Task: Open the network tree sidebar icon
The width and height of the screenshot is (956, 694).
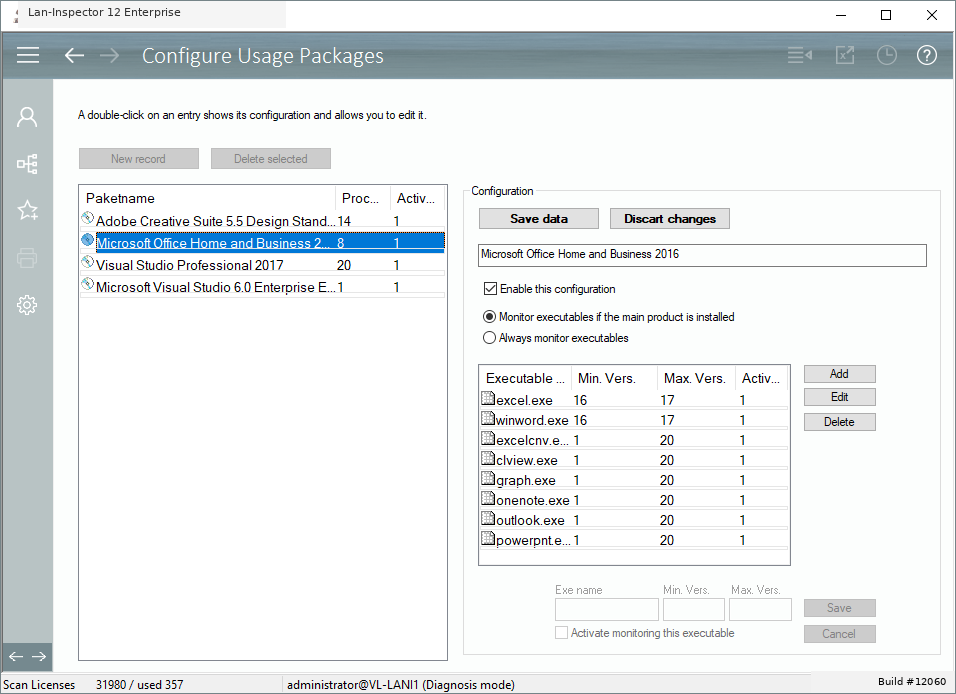Action: coord(27,163)
